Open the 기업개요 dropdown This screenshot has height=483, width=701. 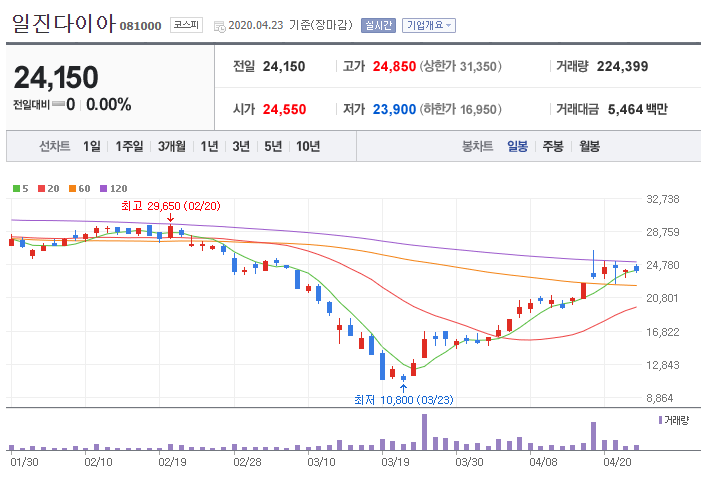tap(429, 25)
